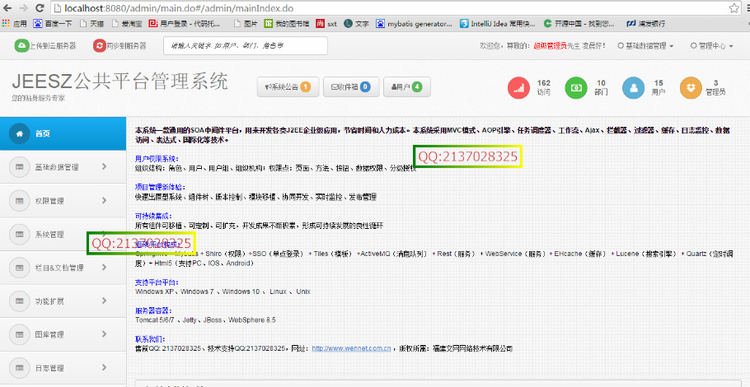Click the 可持续集成 heading
The height and width of the screenshot is (387, 750).
(x=154, y=216)
